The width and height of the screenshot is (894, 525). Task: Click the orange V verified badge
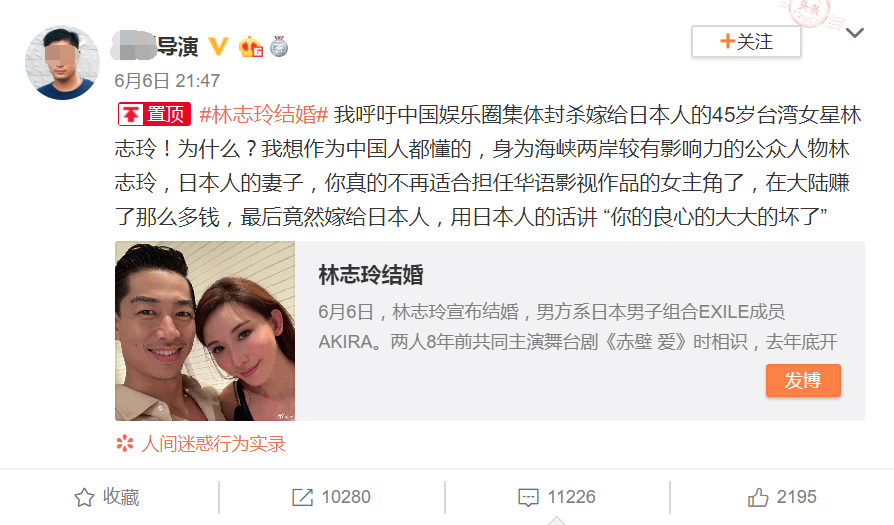pos(219,46)
